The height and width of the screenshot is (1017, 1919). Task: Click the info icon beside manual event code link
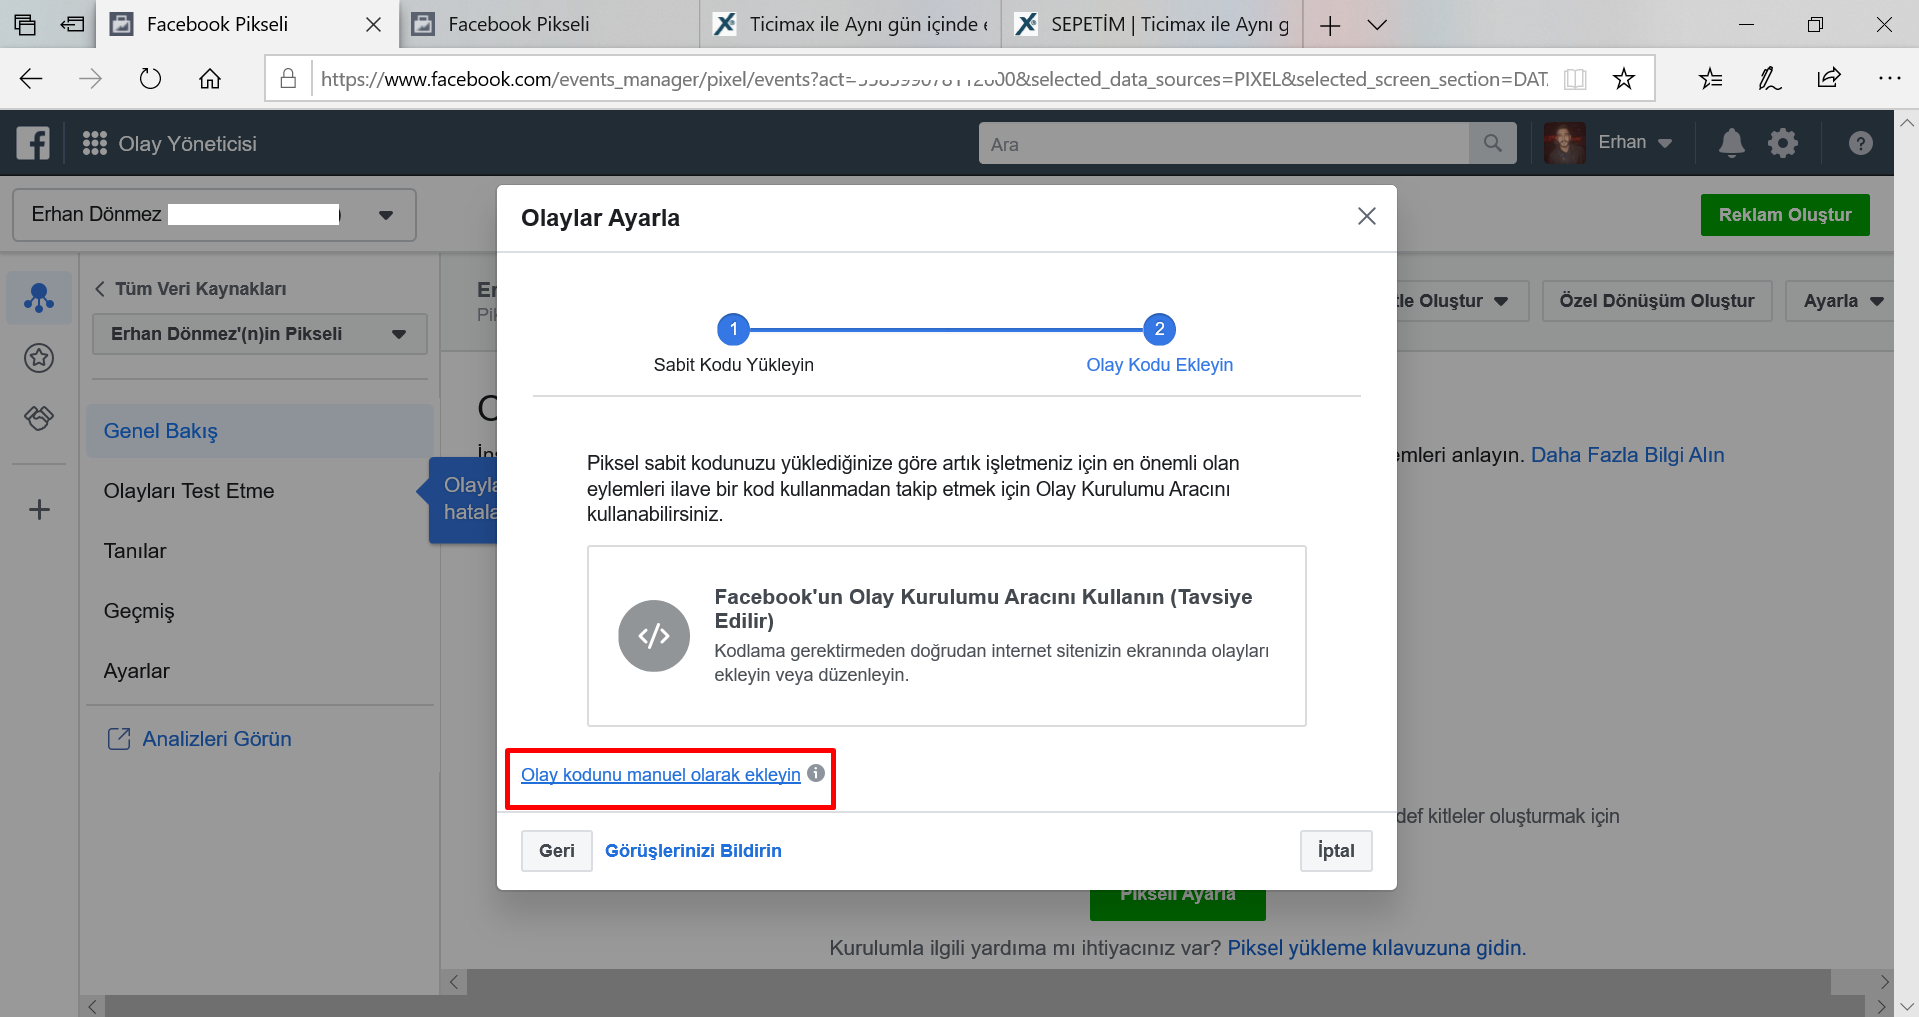click(x=816, y=773)
